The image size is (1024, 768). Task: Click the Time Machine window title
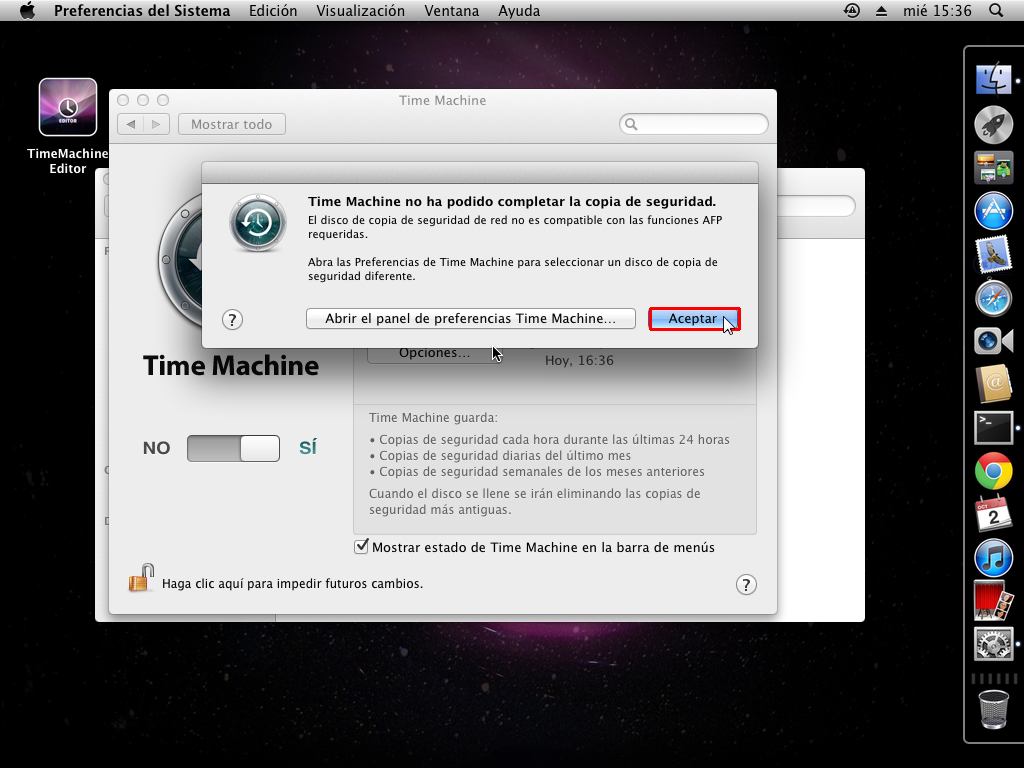(443, 101)
